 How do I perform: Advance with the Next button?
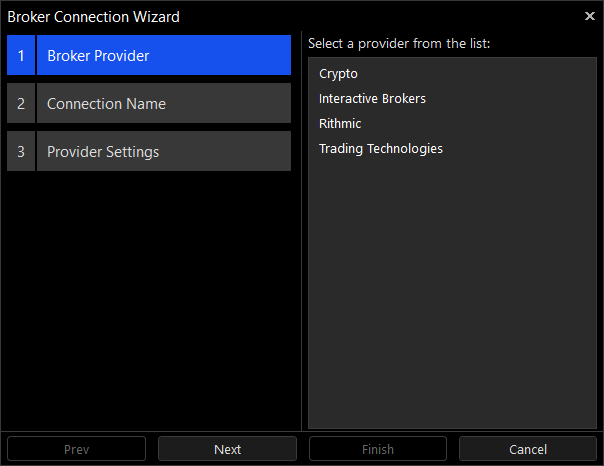pyautogui.click(x=227, y=449)
